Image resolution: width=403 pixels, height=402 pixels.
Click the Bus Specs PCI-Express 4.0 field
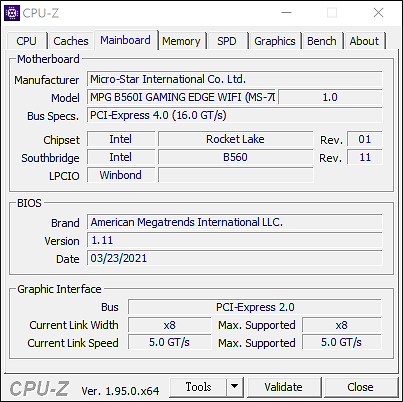coord(235,115)
